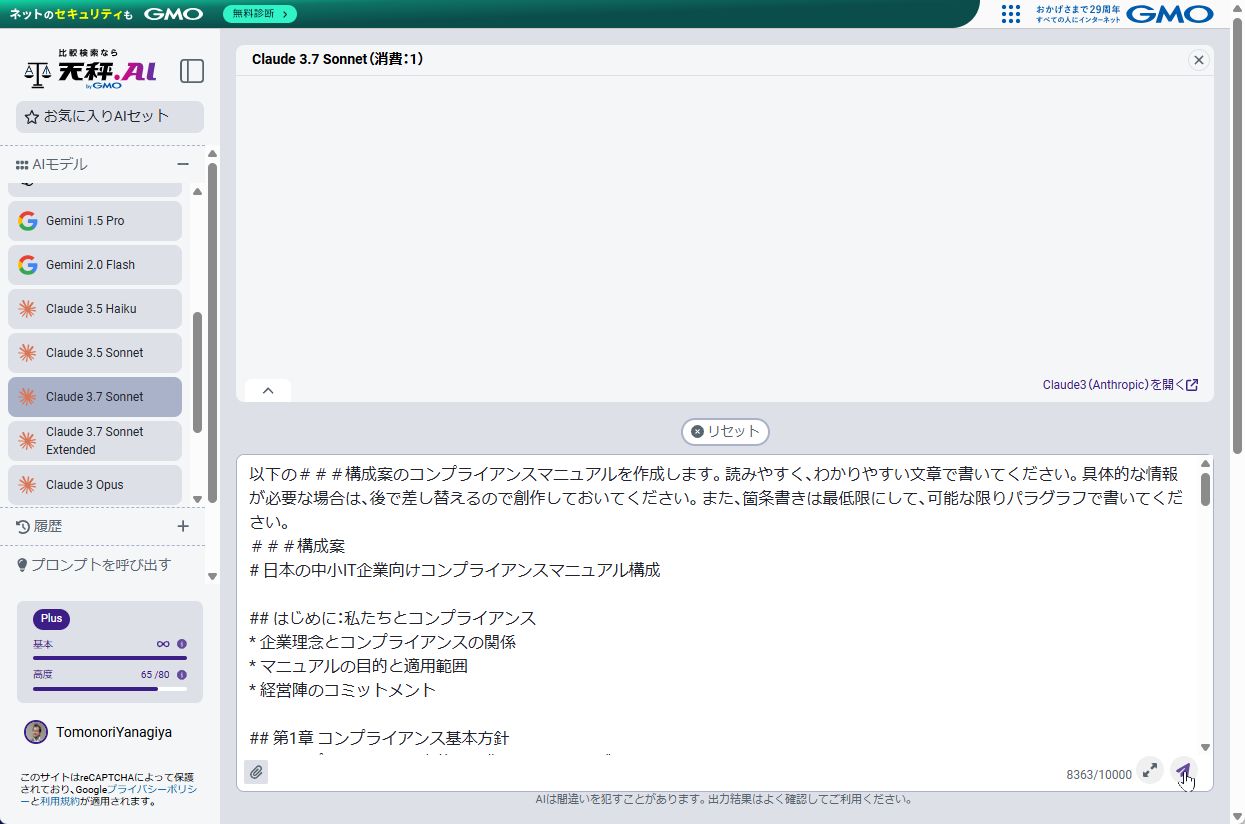
Task: Open Claude3 (Anthropic) external link
Action: pyautogui.click(x=1120, y=385)
